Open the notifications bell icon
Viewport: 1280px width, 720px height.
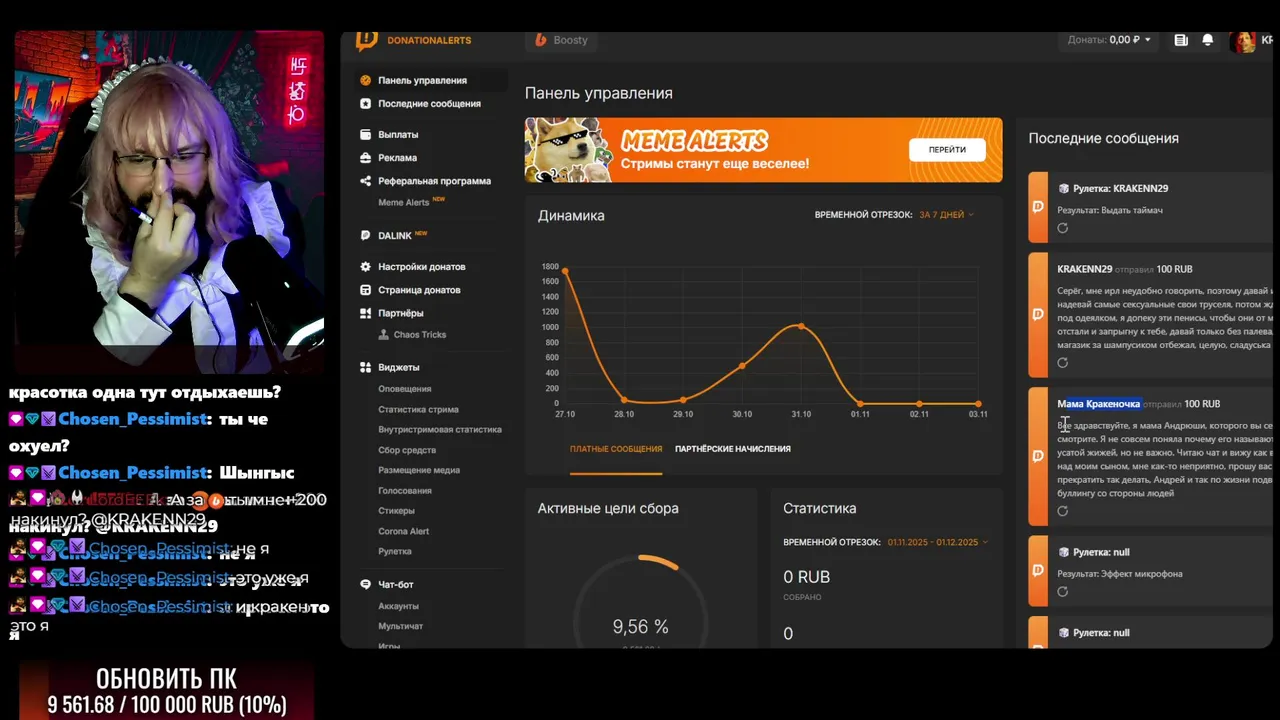tap(1208, 40)
